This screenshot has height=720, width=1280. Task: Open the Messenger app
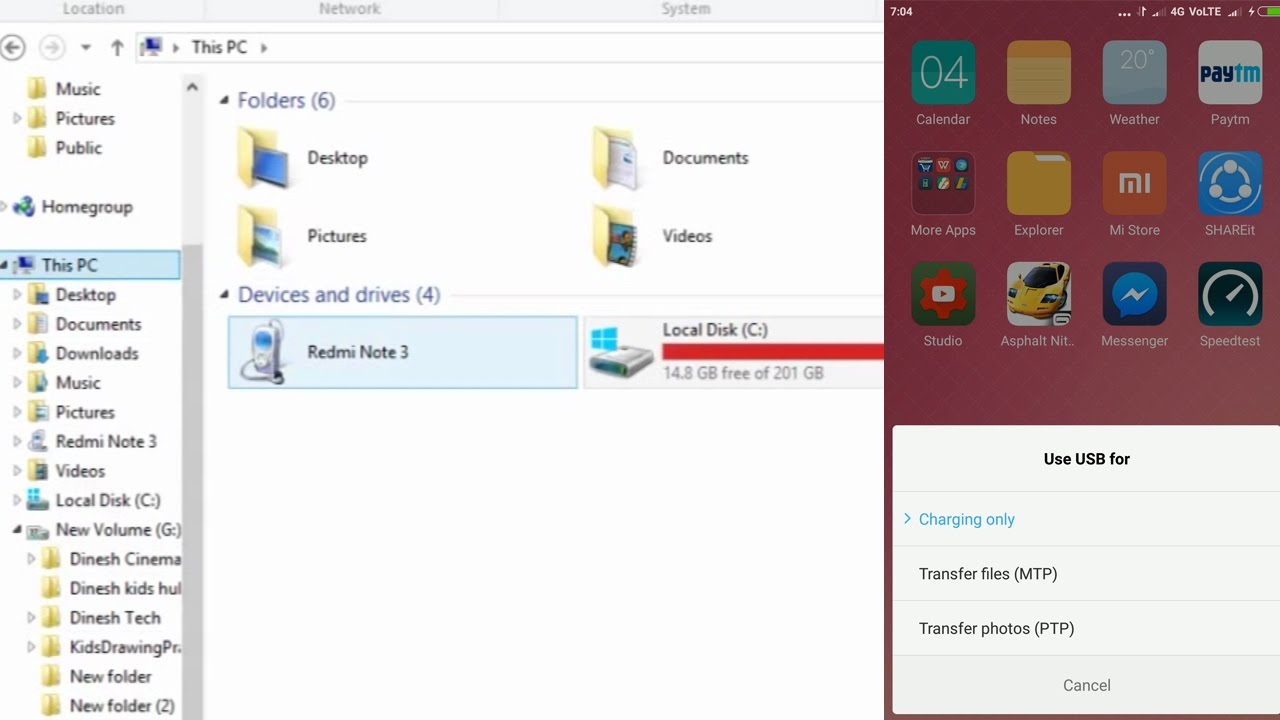pyautogui.click(x=1134, y=294)
